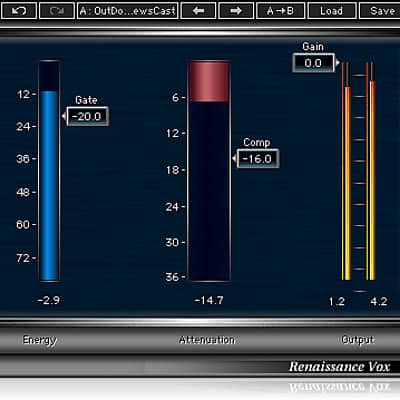
Task: Click the Attenuation readout -14.7
Action: click(209, 300)
